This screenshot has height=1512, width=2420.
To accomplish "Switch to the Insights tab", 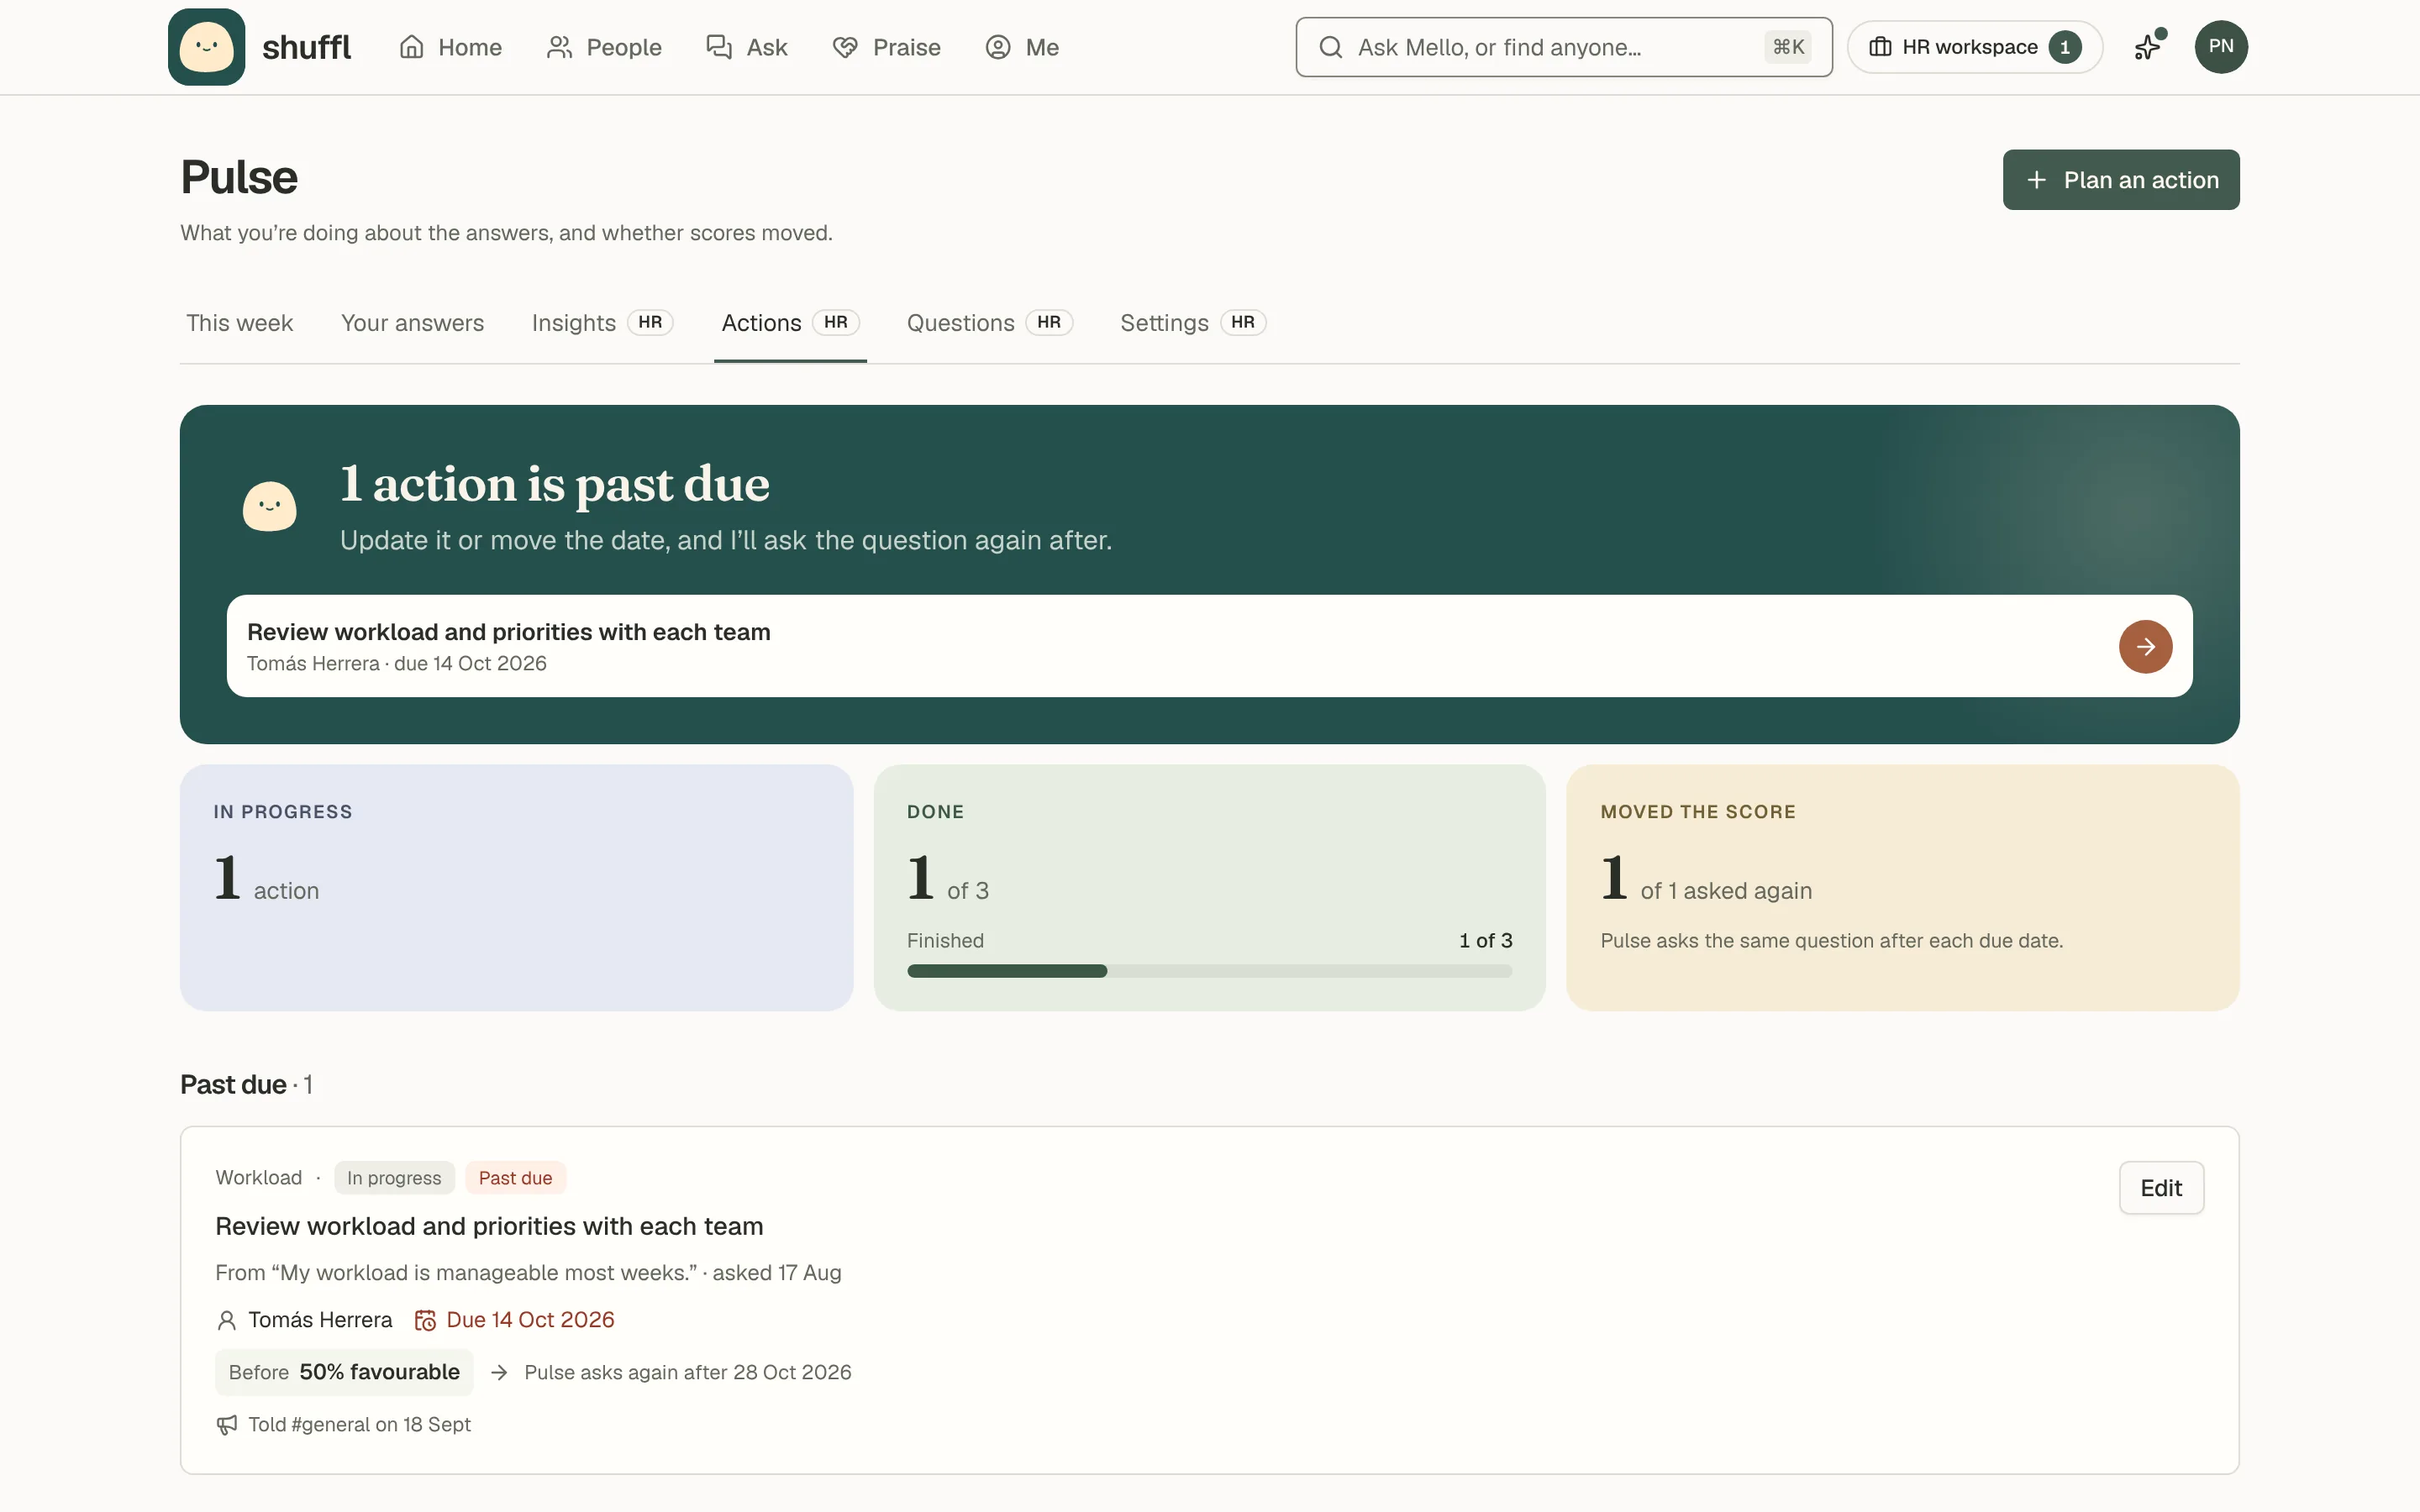I will [x=602, y=323].
